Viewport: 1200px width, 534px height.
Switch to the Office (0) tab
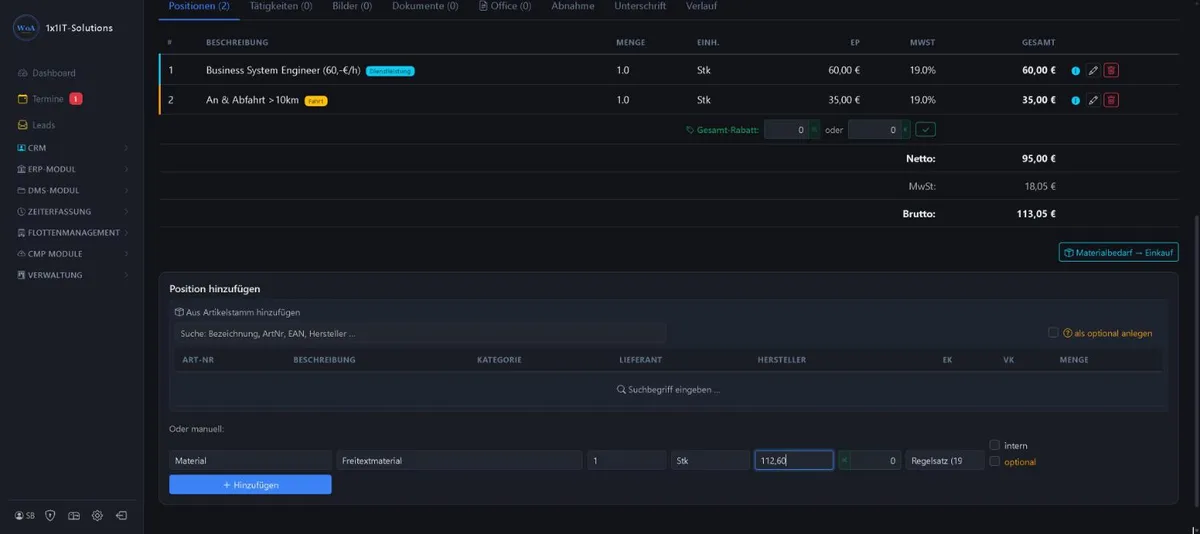click(x=505, y=6)
